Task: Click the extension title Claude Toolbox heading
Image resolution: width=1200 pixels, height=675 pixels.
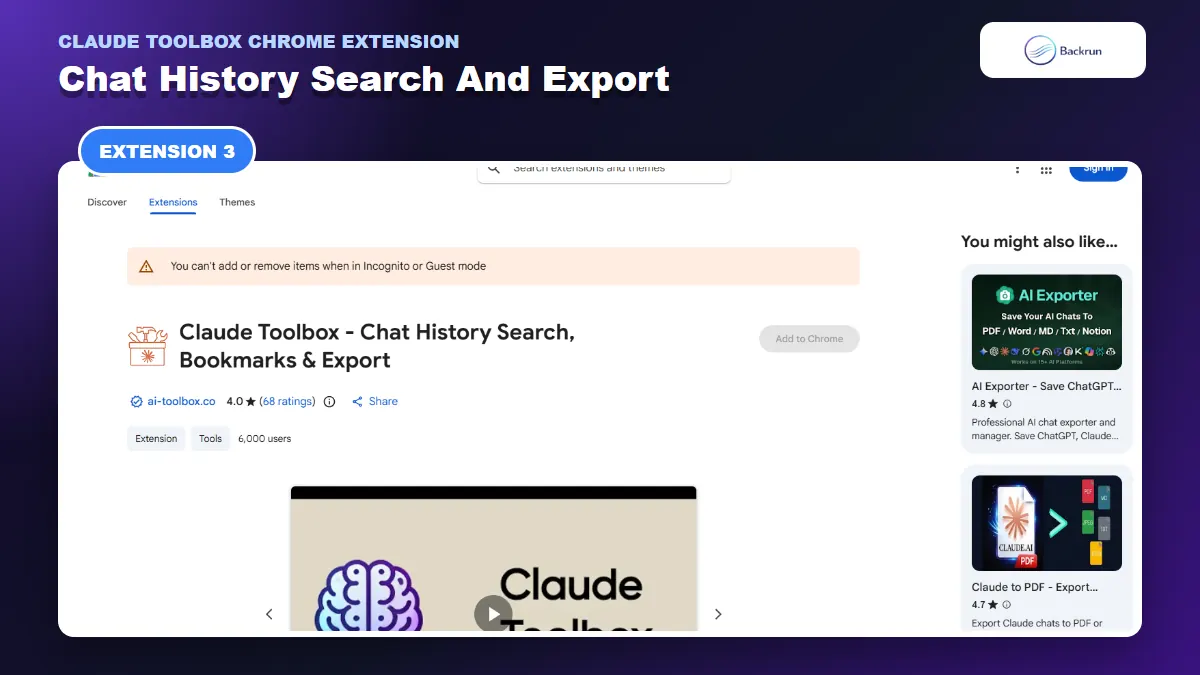Action: 377,346
